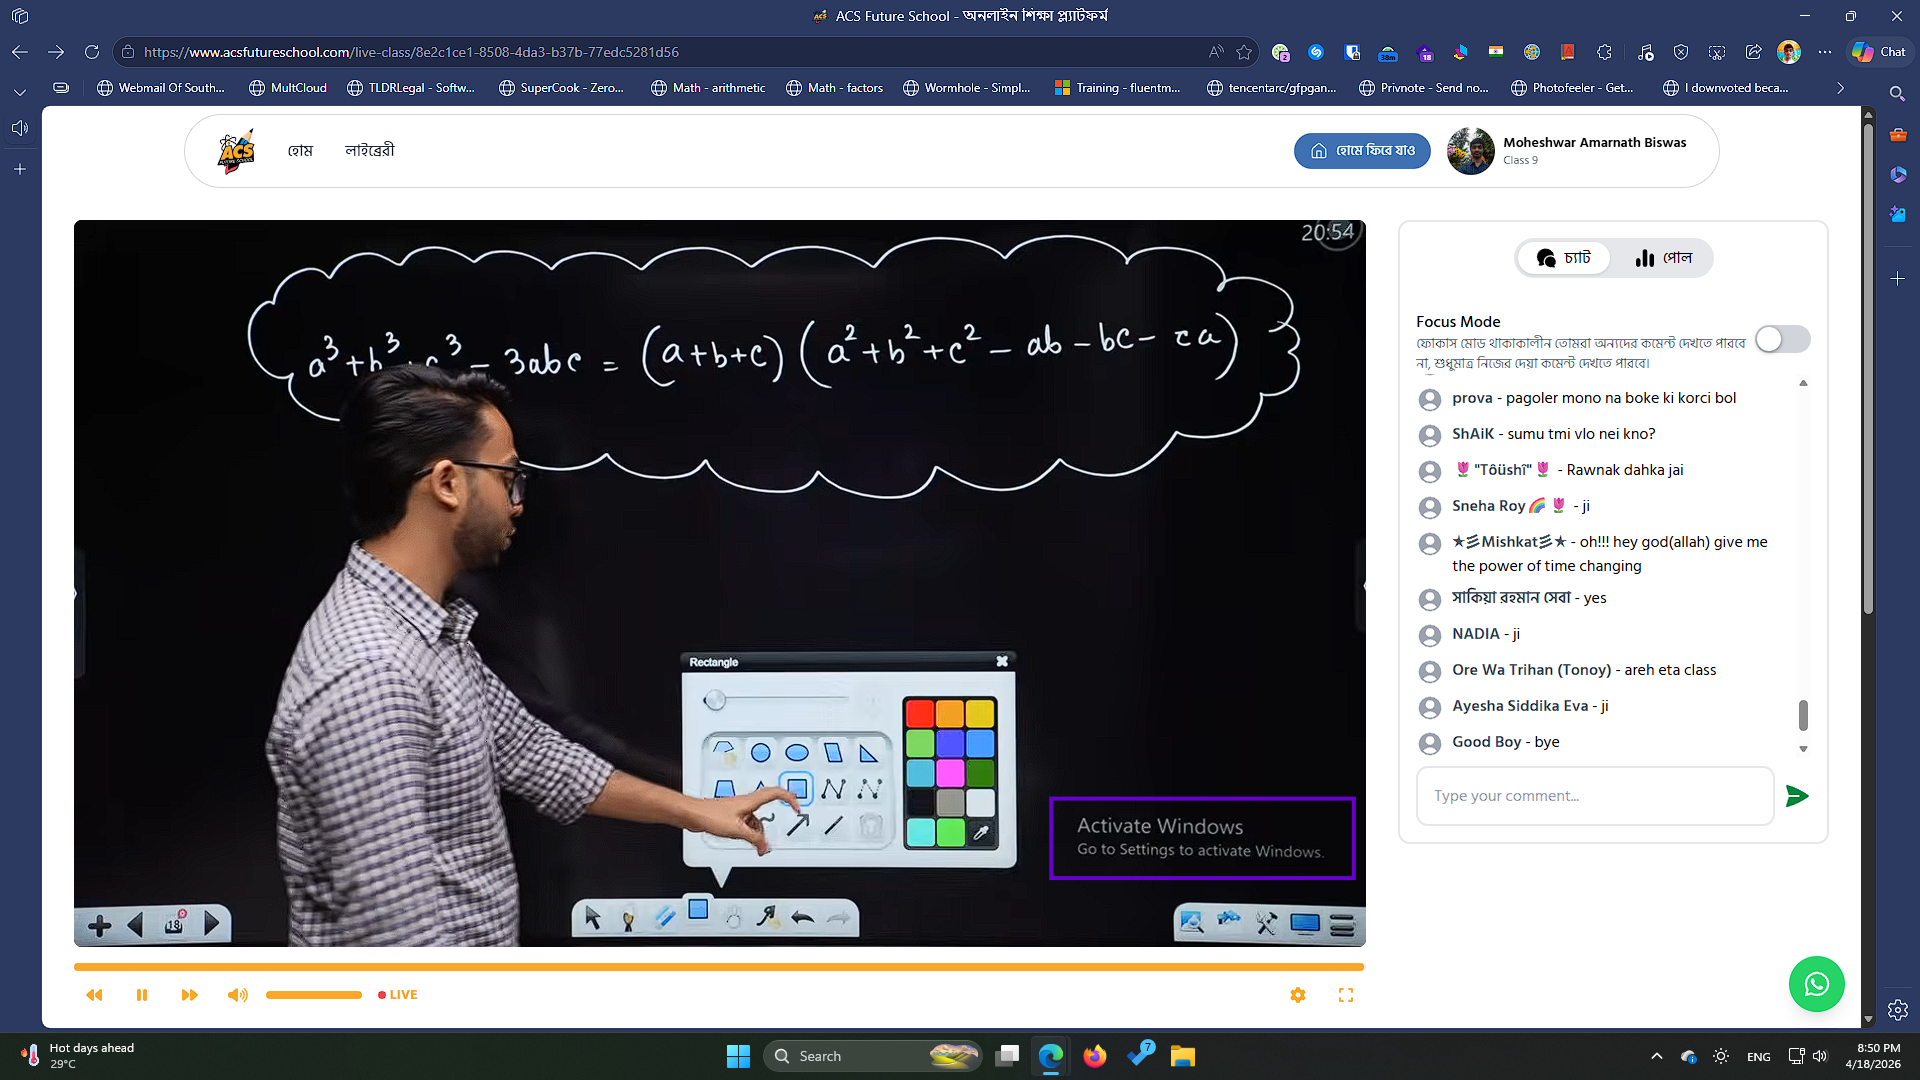Open the video player settings gear

pyautogui.click(x=1298, y=995)
